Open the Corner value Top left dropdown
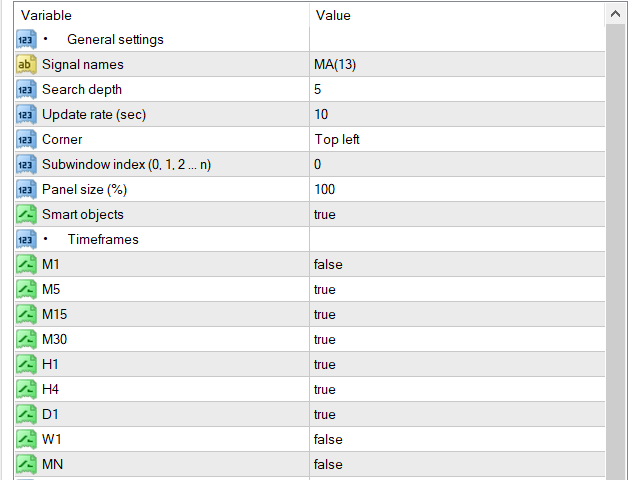640x480 pixels. 457,140
